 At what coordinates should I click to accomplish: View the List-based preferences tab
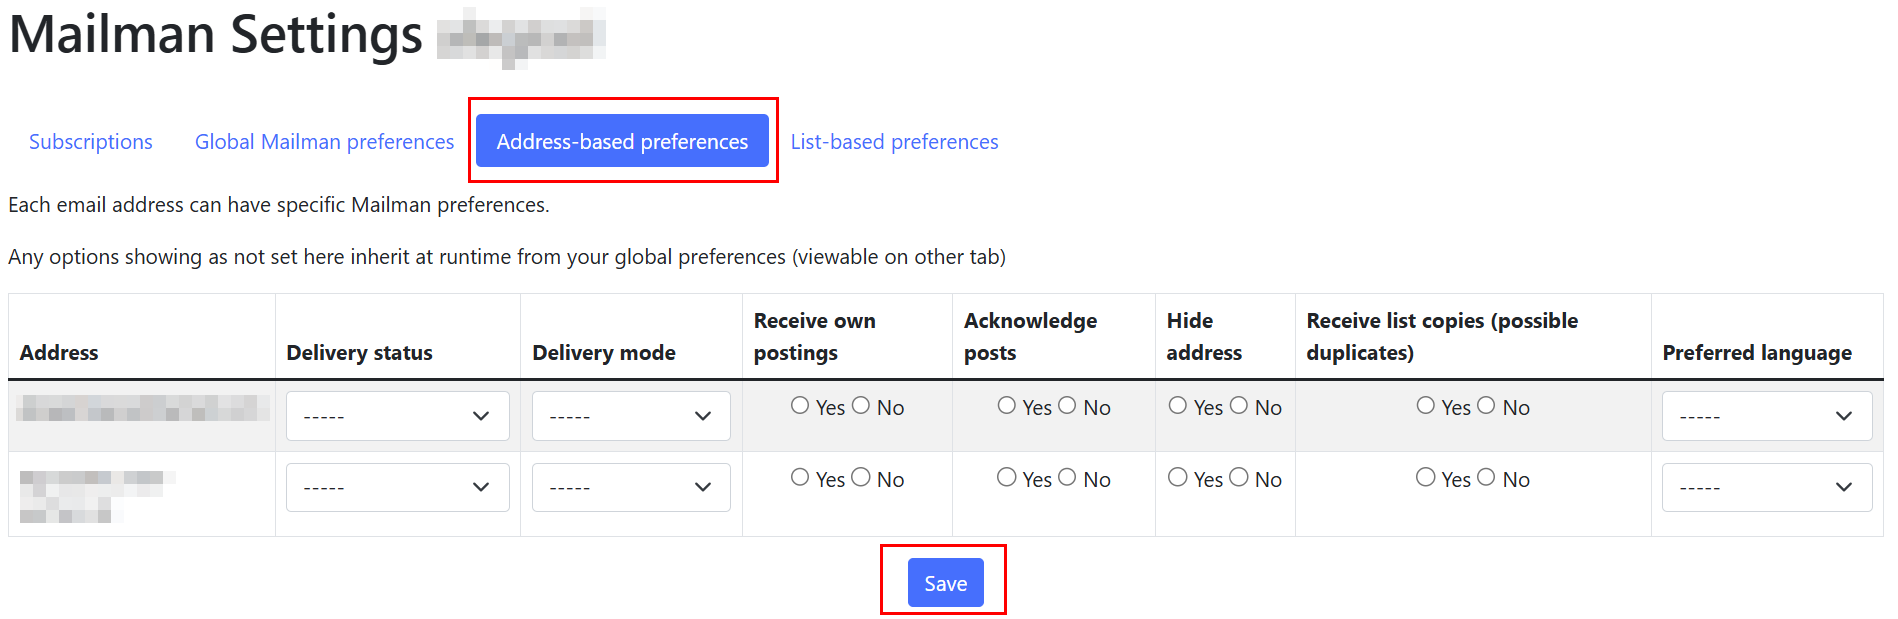point(893,141)
